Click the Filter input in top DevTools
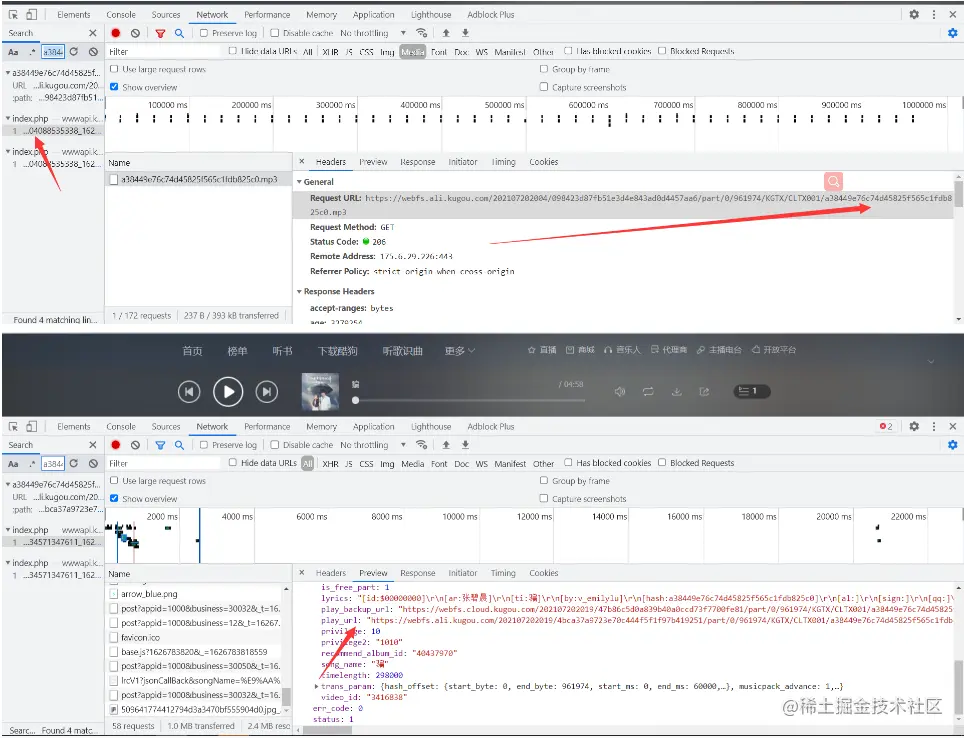 pyautogui.click(x=165, y=52)
